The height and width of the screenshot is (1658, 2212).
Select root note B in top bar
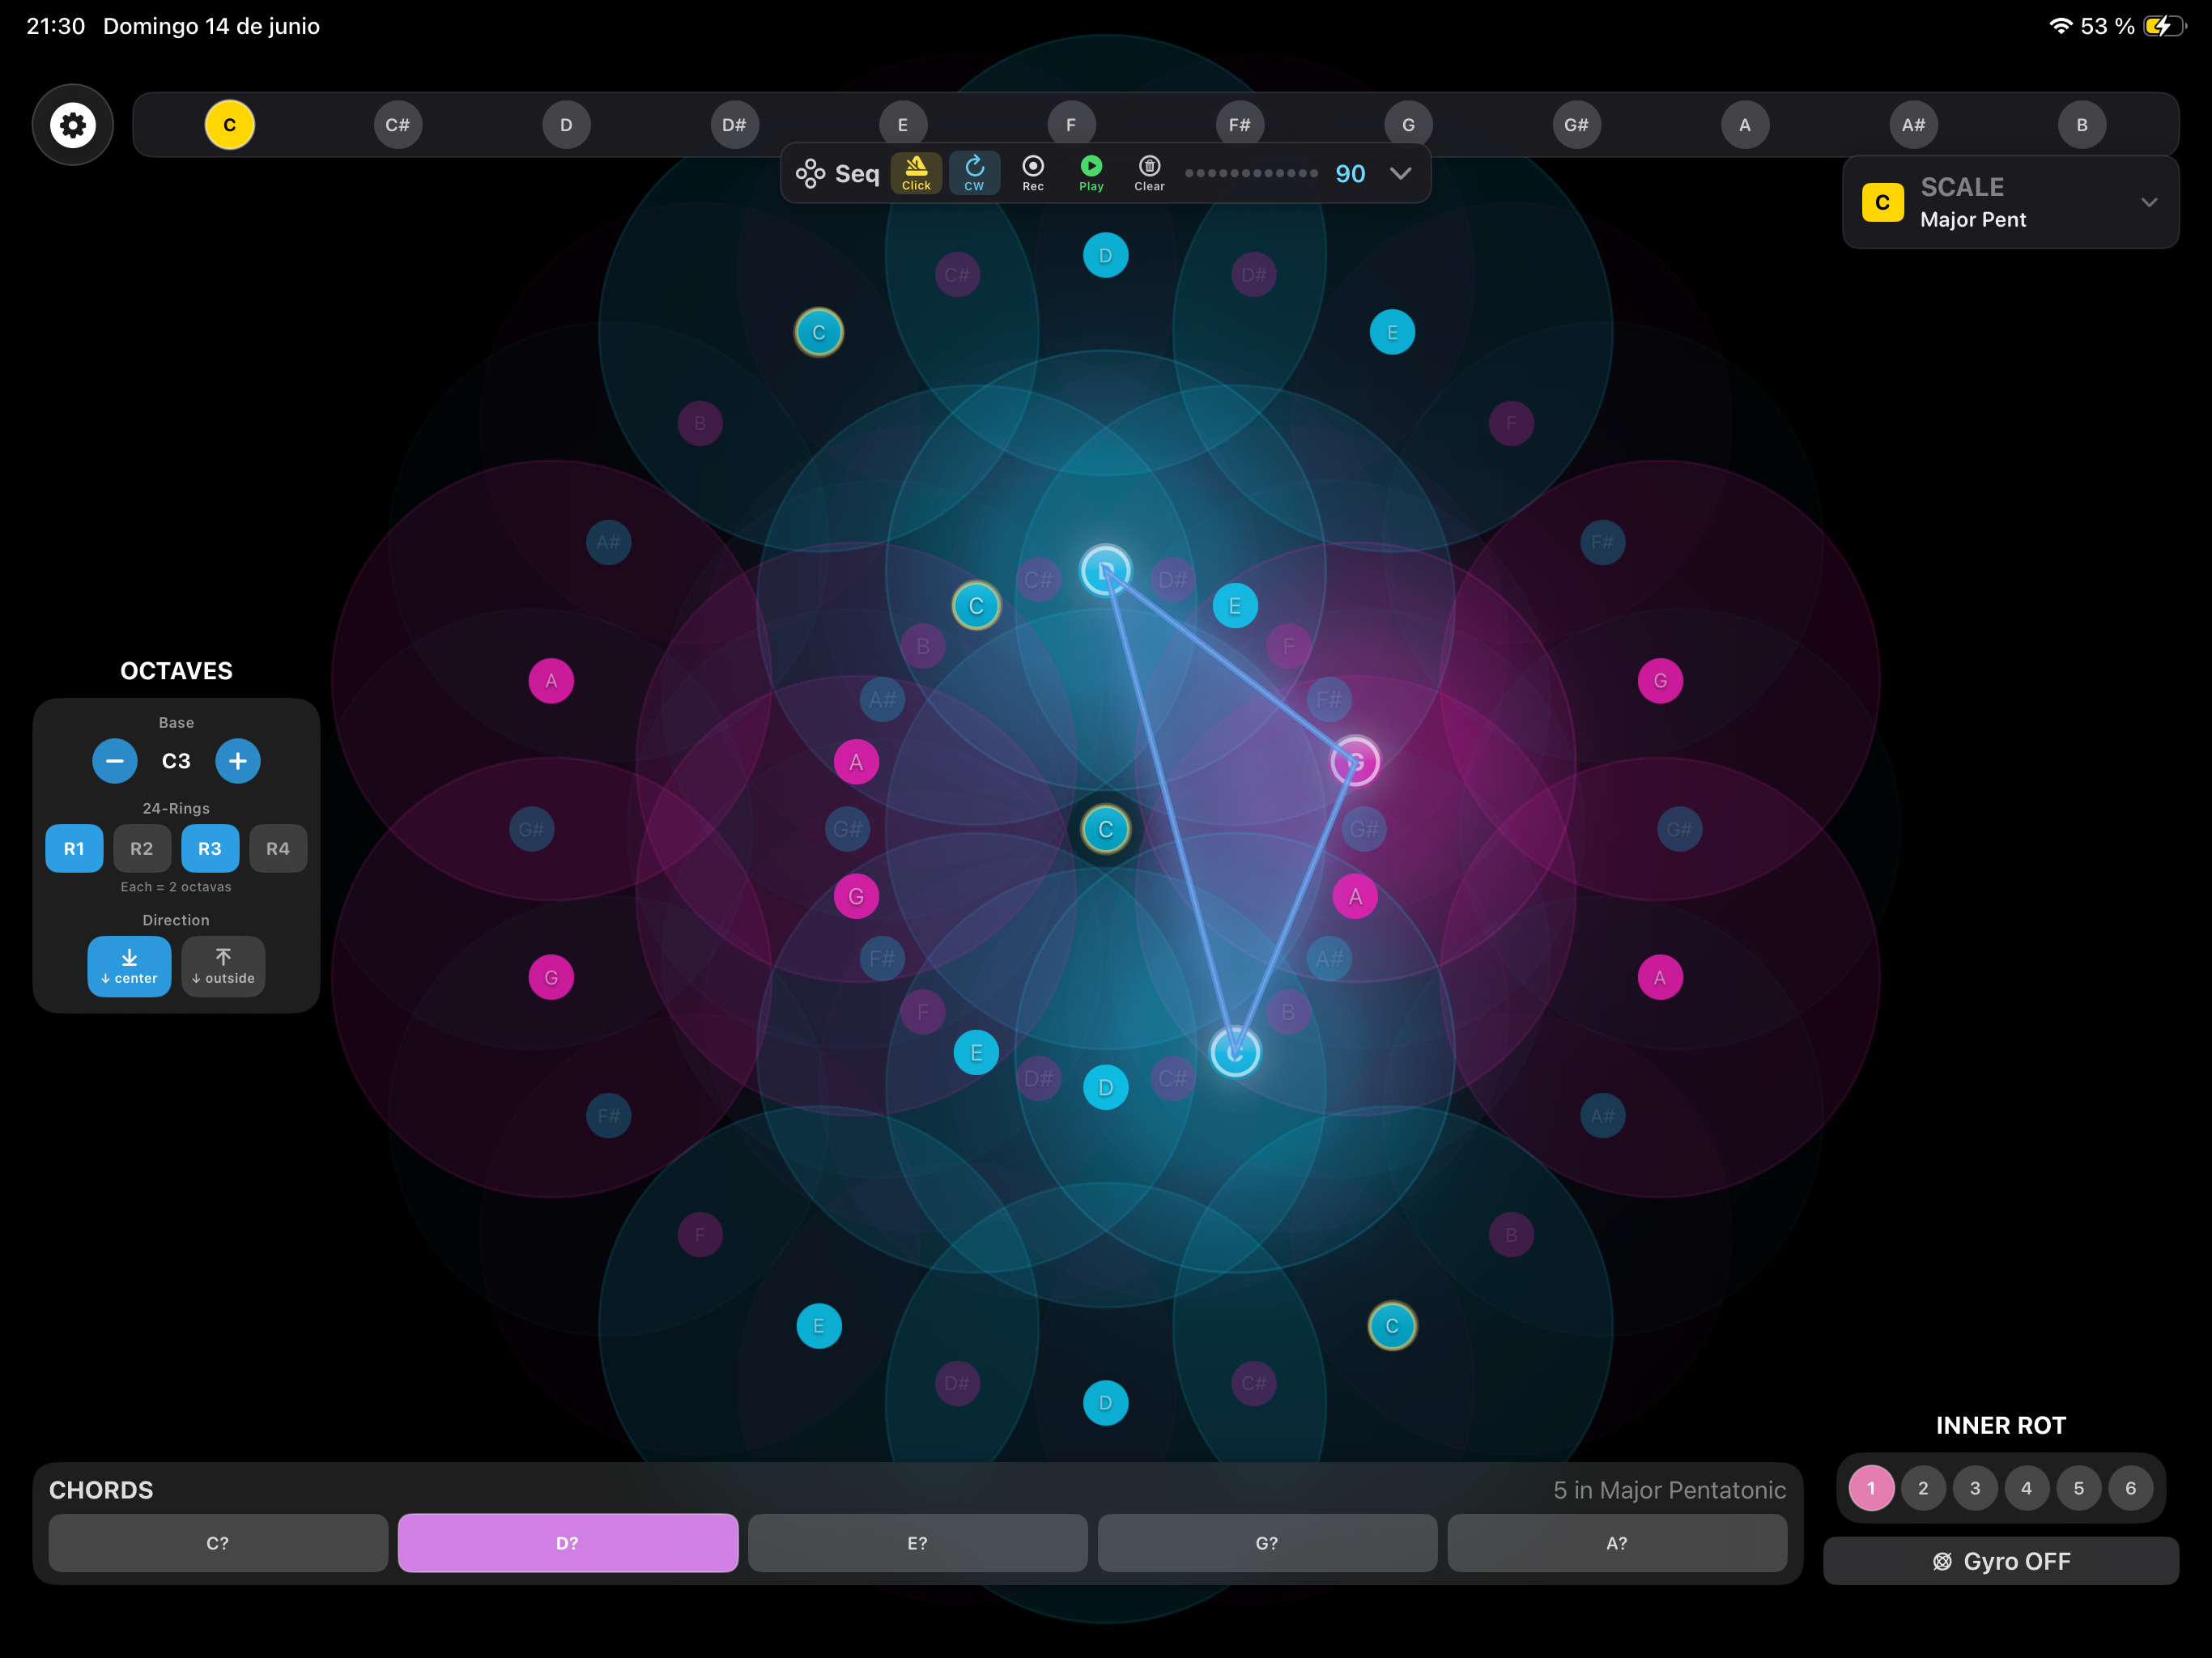(x=2082, y=125)
